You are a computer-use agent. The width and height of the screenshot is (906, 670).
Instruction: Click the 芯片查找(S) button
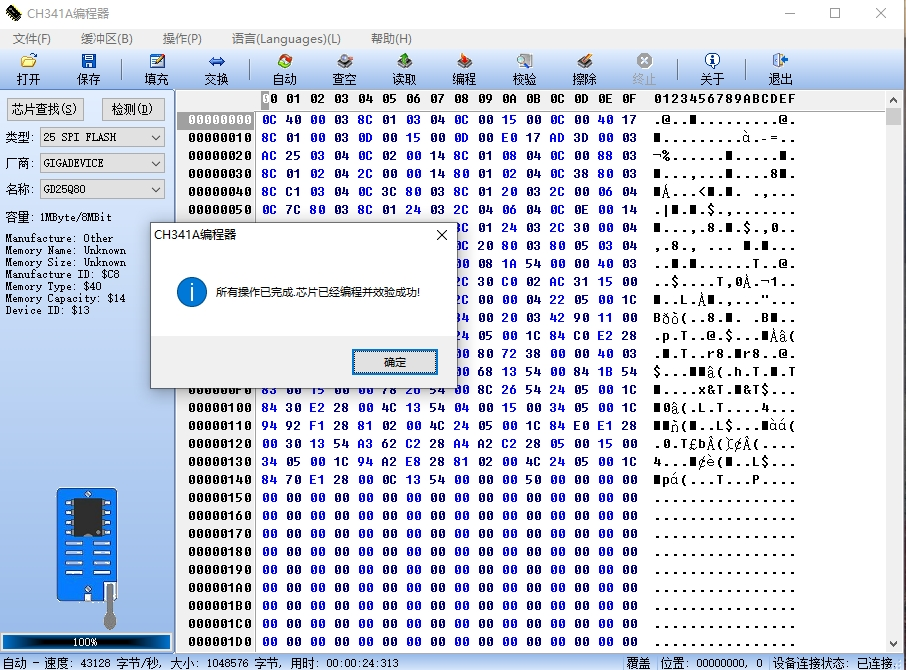pyautogui.click(x=44, y=109)
